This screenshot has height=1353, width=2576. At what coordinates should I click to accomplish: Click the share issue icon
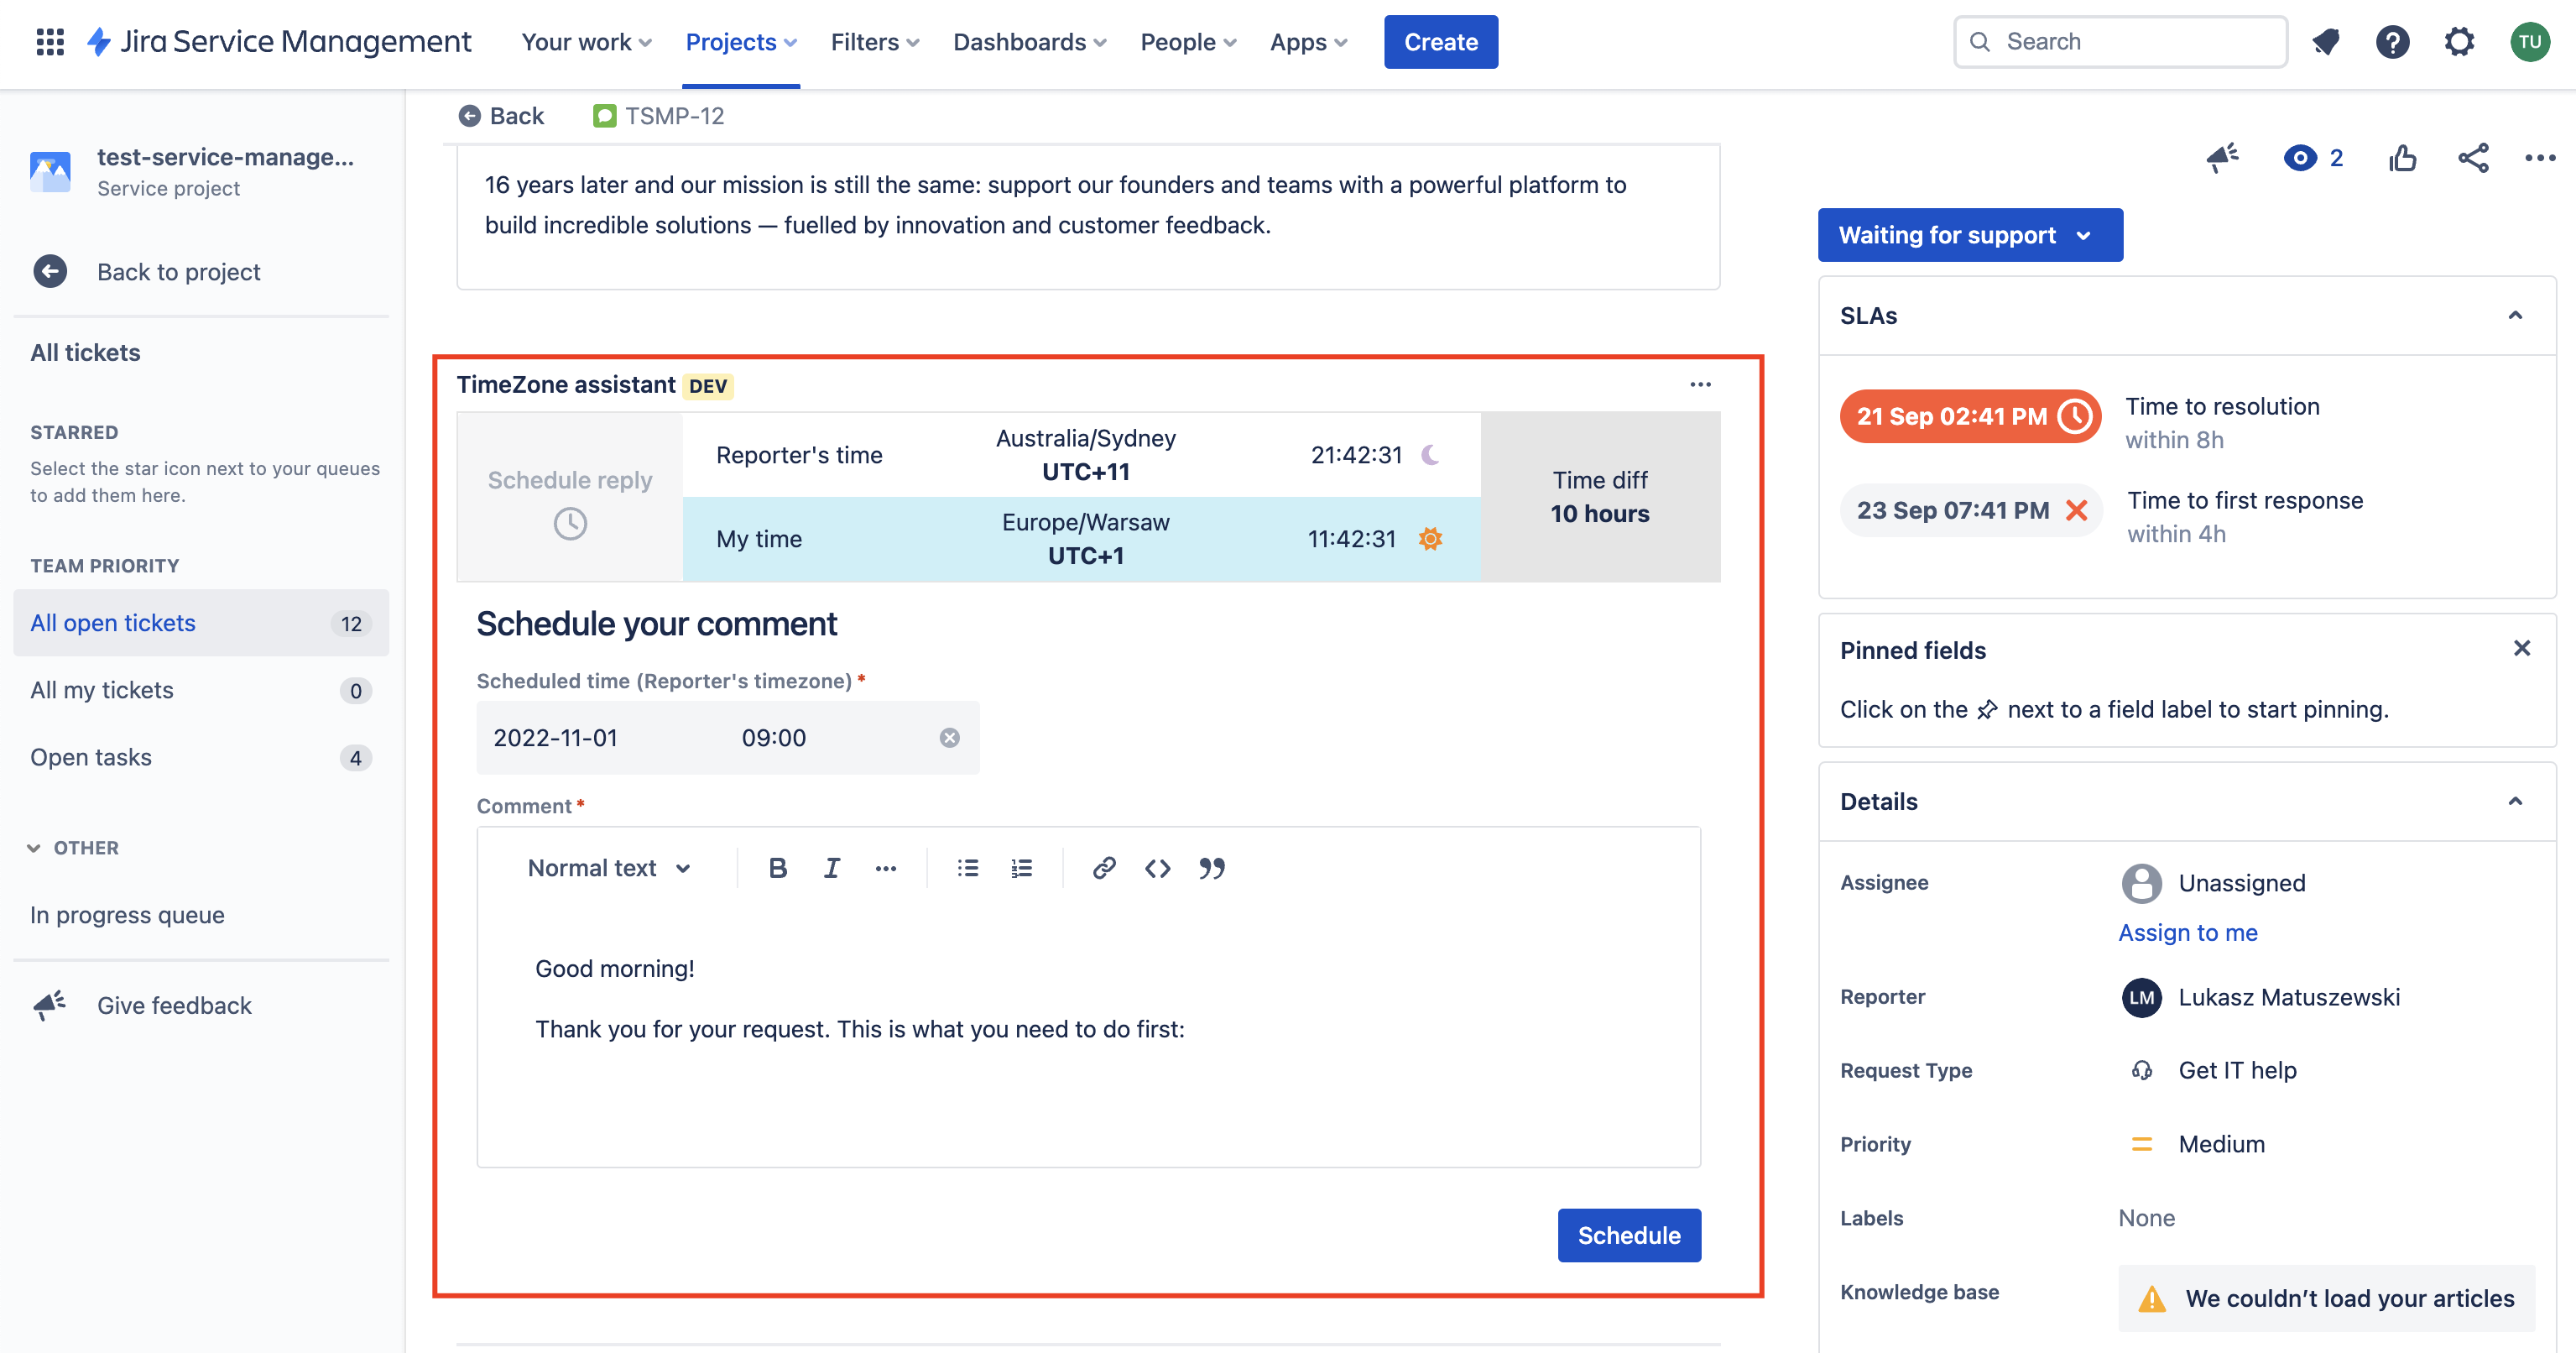click(2473, 158)
